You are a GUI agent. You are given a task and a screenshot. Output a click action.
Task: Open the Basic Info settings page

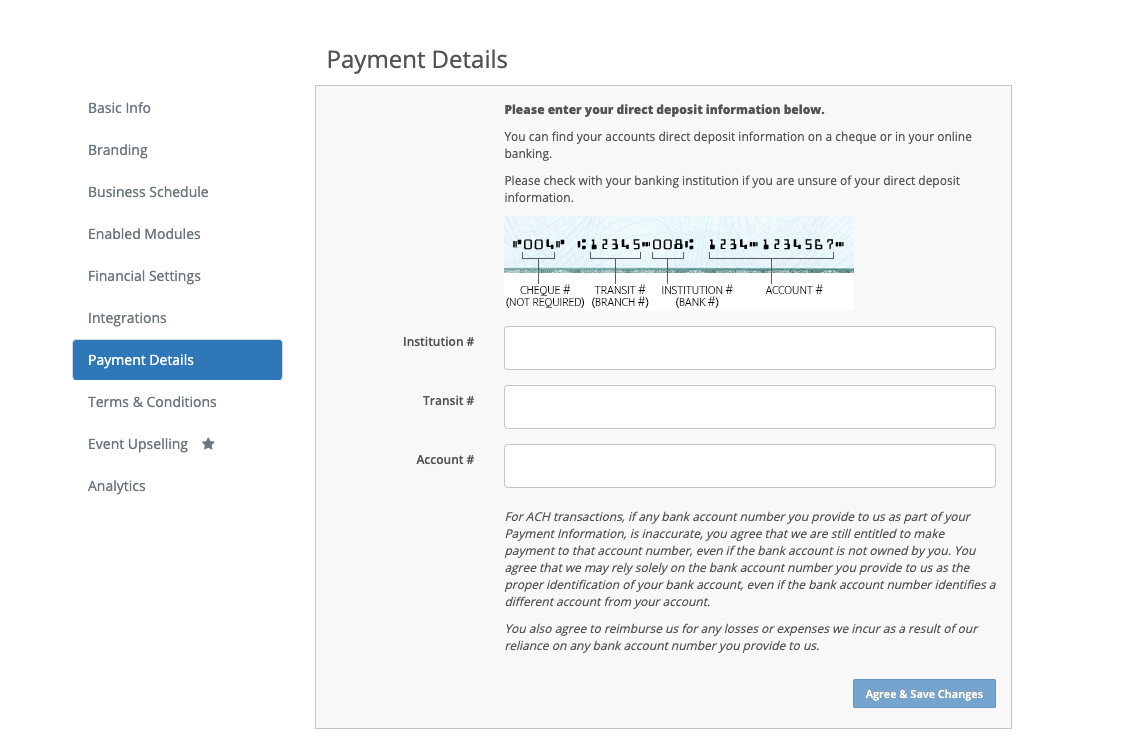point(119,108)
